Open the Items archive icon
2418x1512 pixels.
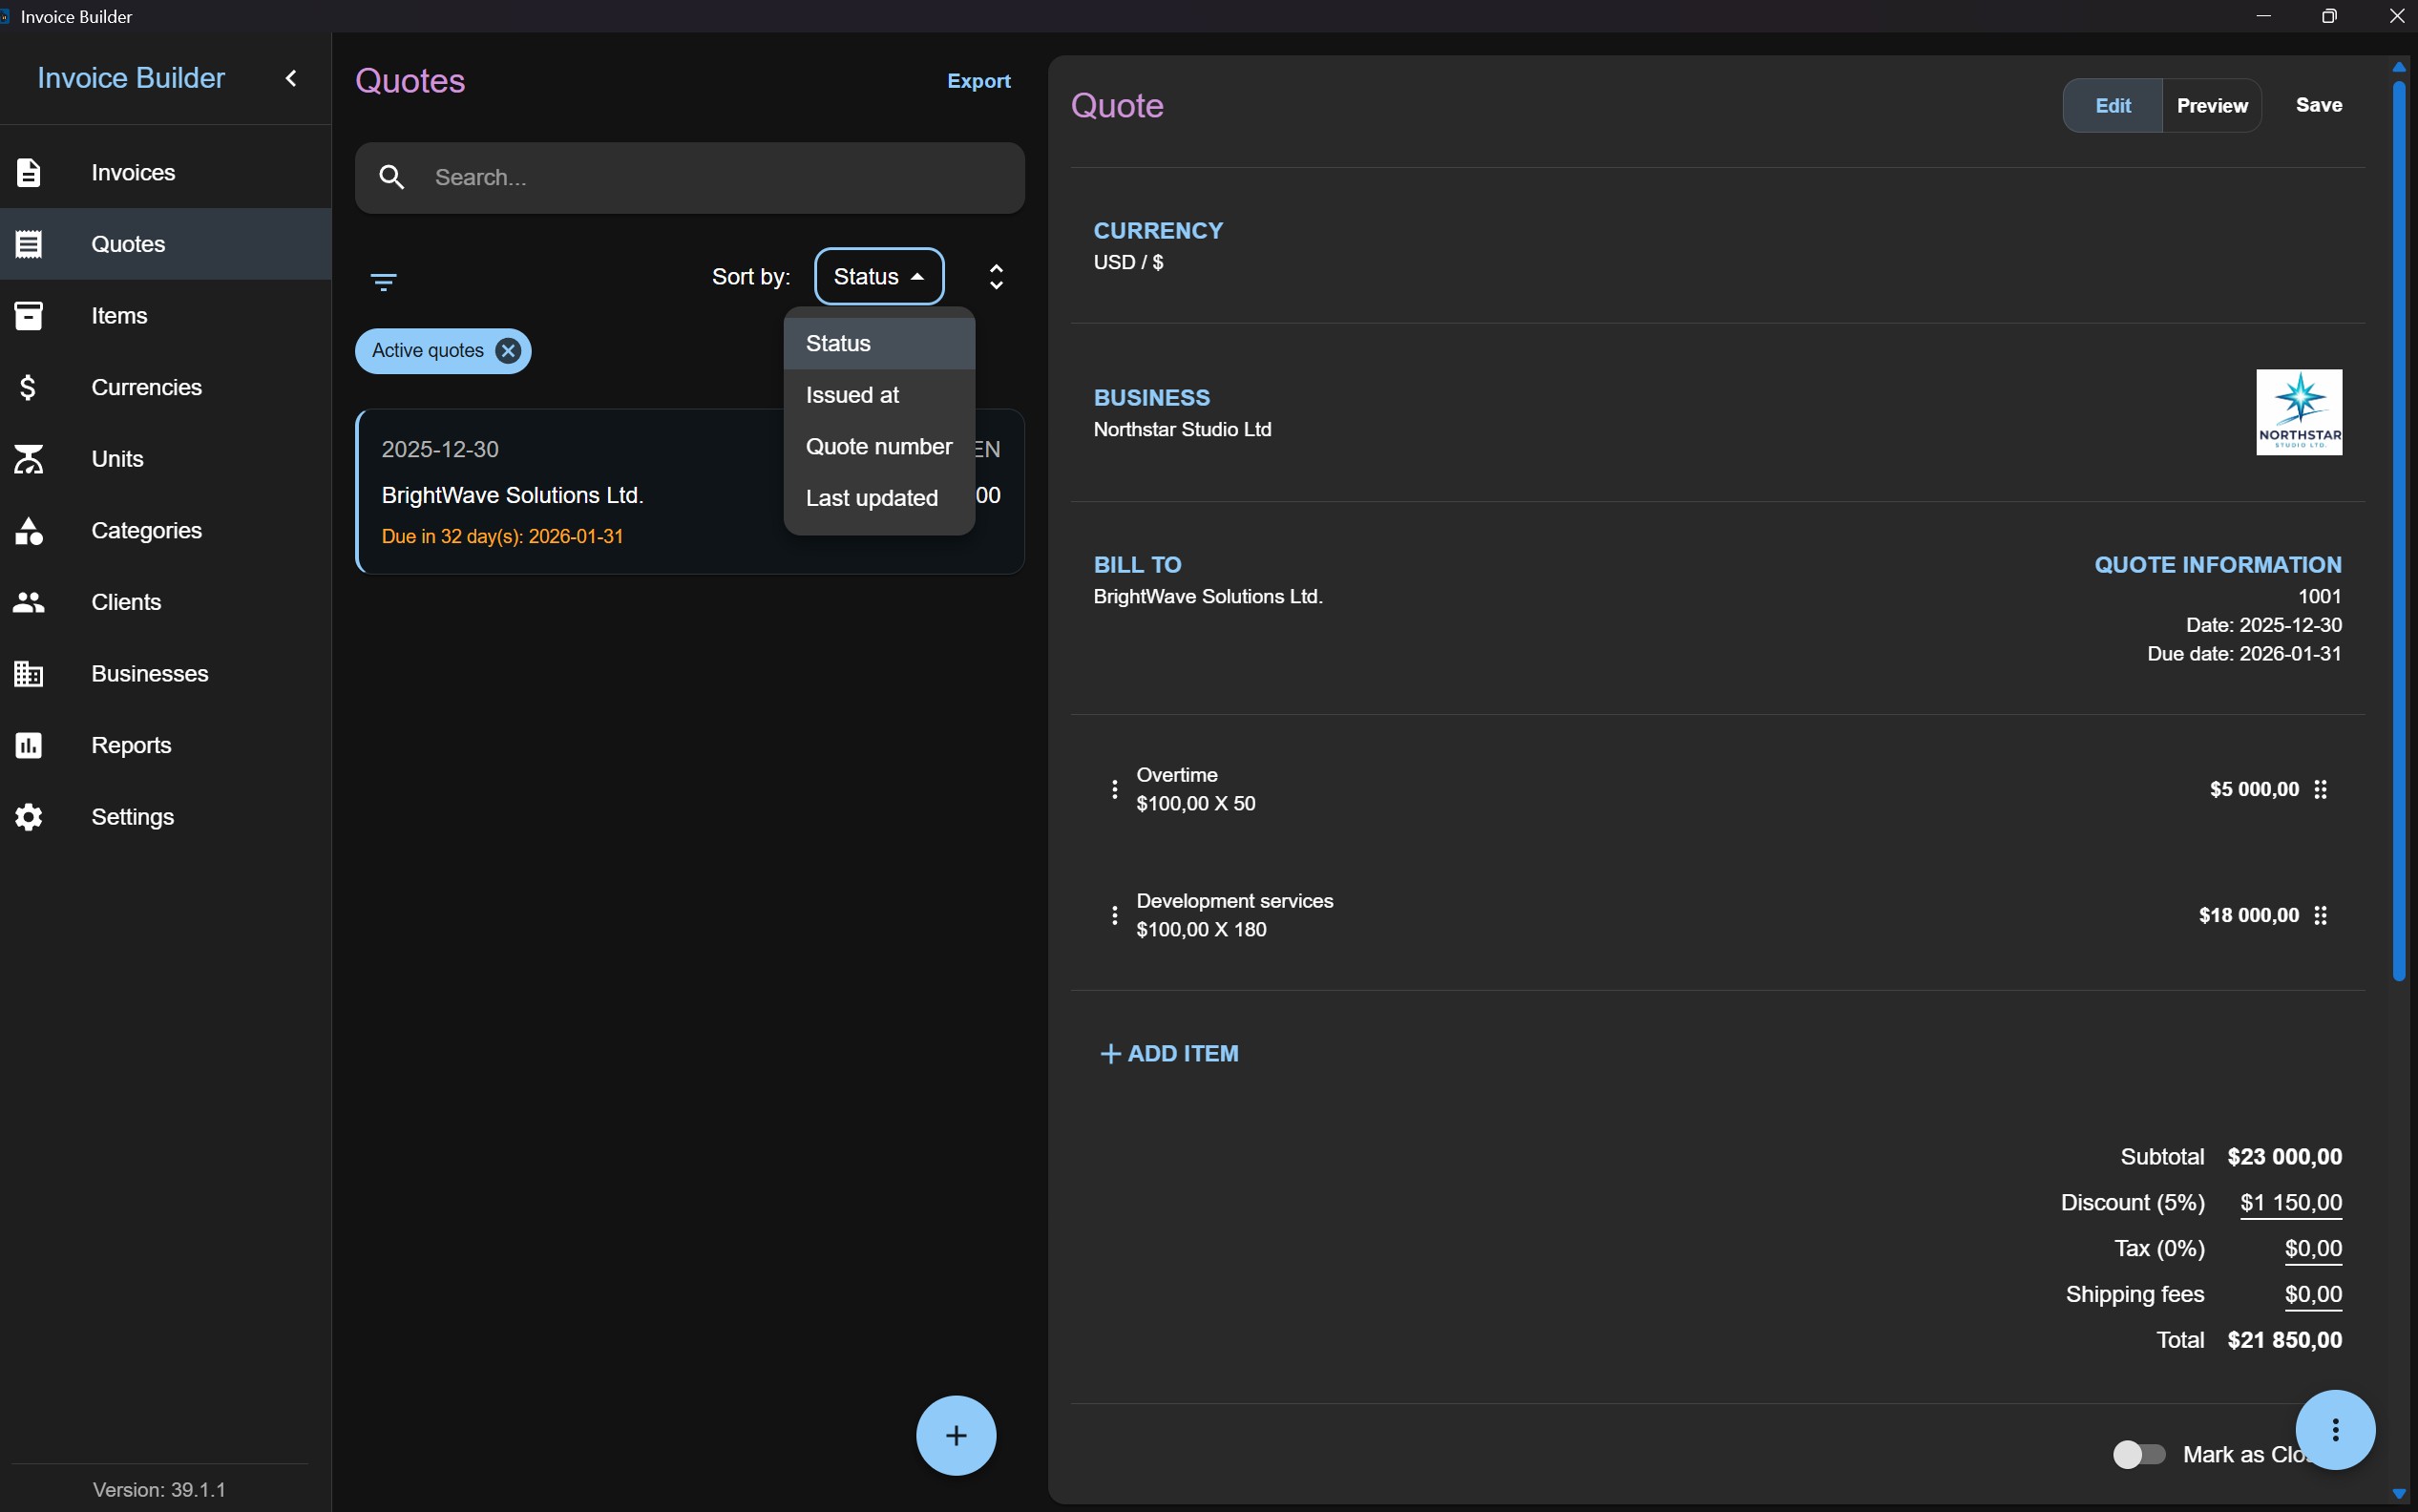(29, 316)
